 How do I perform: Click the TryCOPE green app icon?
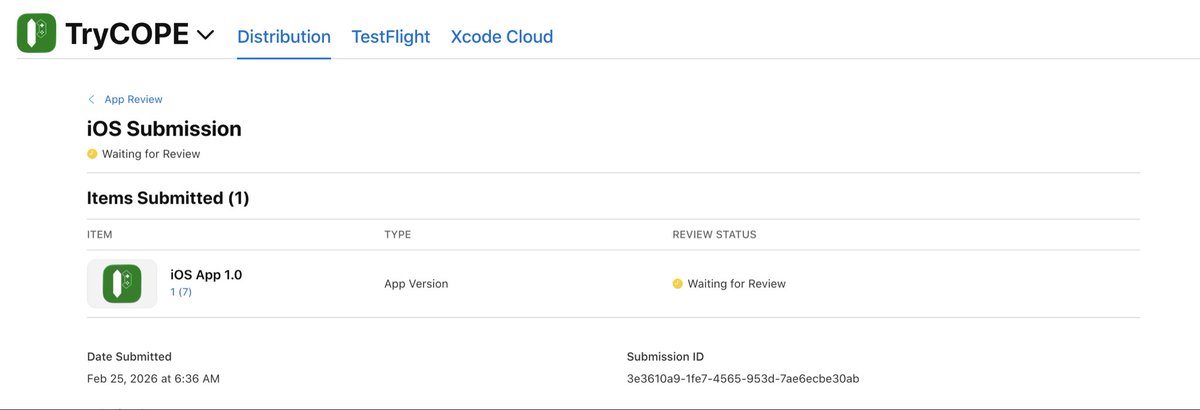36,34
